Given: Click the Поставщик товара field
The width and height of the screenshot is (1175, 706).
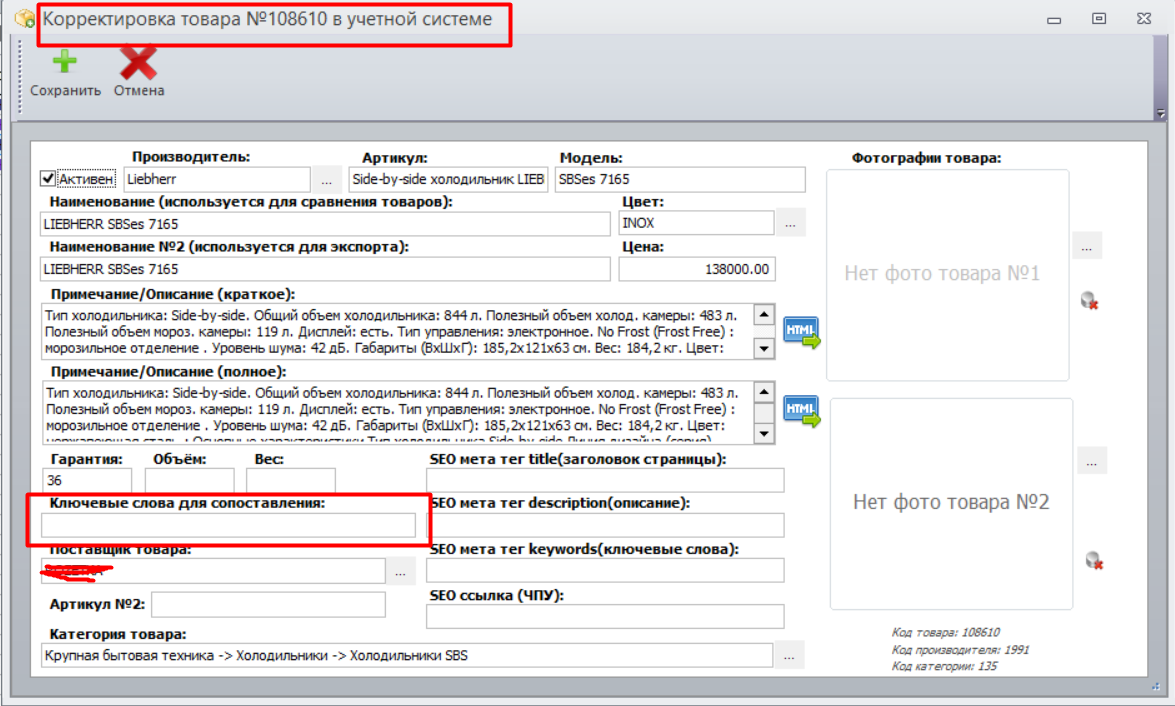Looking at the screenshot, I should [x=214, y=571].
